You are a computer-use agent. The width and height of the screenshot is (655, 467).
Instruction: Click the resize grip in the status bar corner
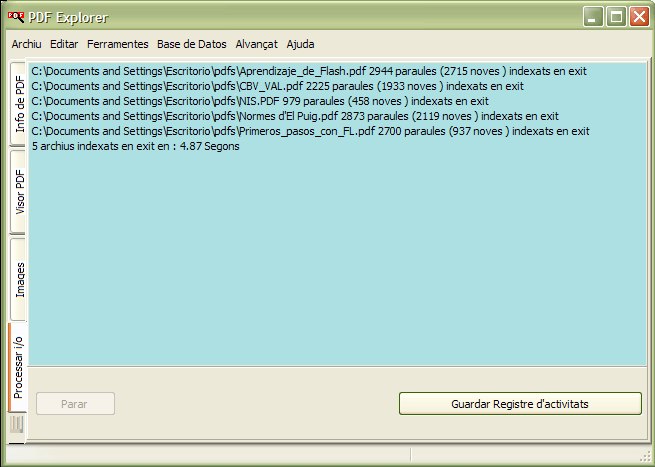click(x=645, y=457)
